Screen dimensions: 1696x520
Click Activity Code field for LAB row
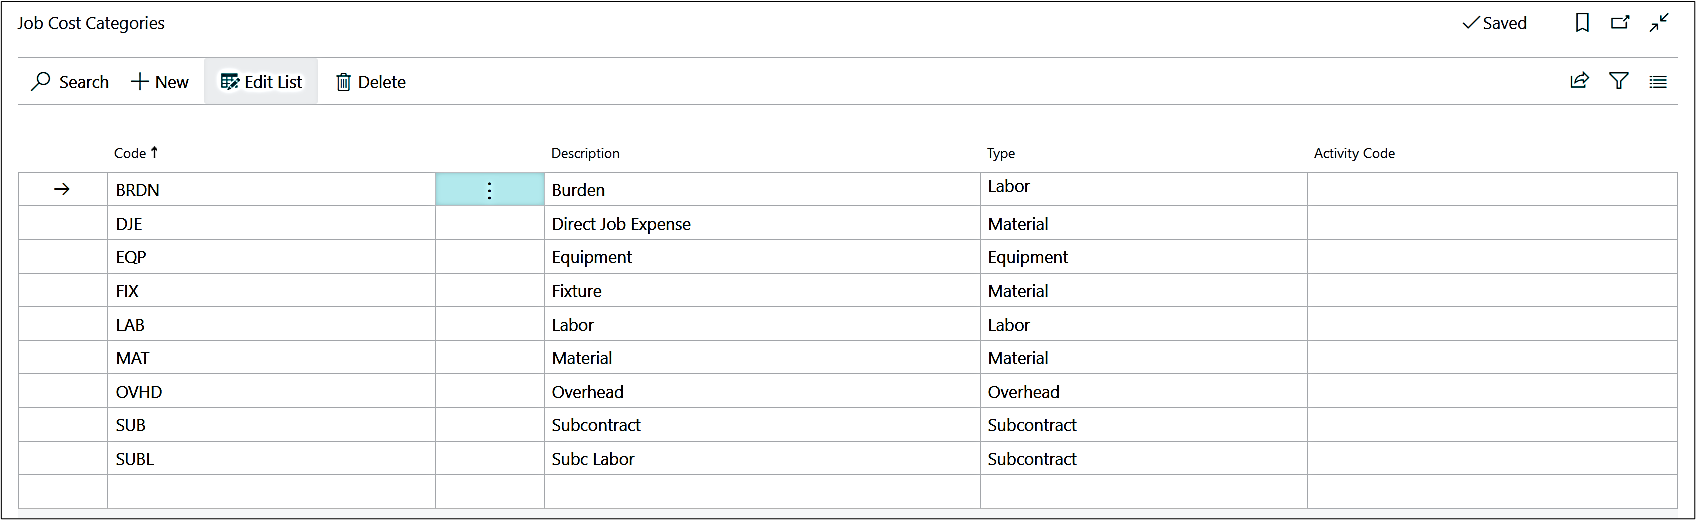coord(1490,325)
